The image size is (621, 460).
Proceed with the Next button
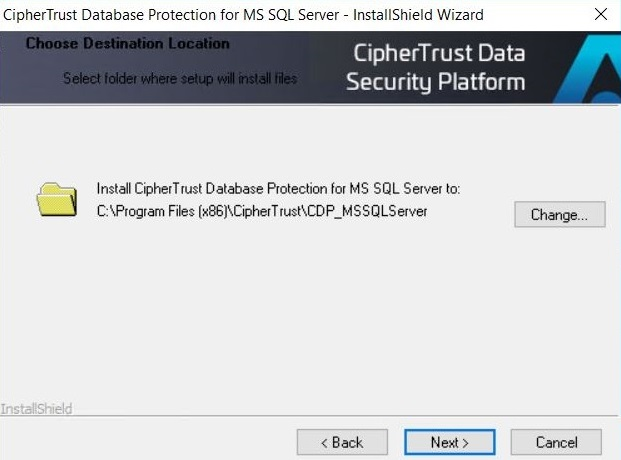[450, 442]
